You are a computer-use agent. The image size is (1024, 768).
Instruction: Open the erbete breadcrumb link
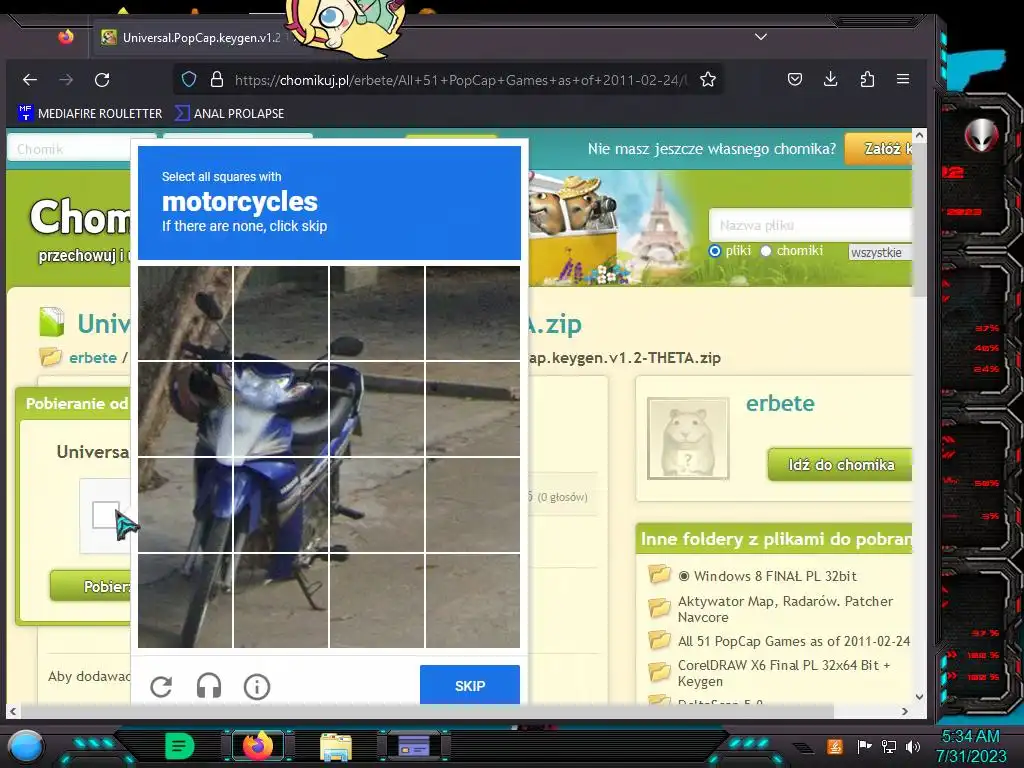93,358
